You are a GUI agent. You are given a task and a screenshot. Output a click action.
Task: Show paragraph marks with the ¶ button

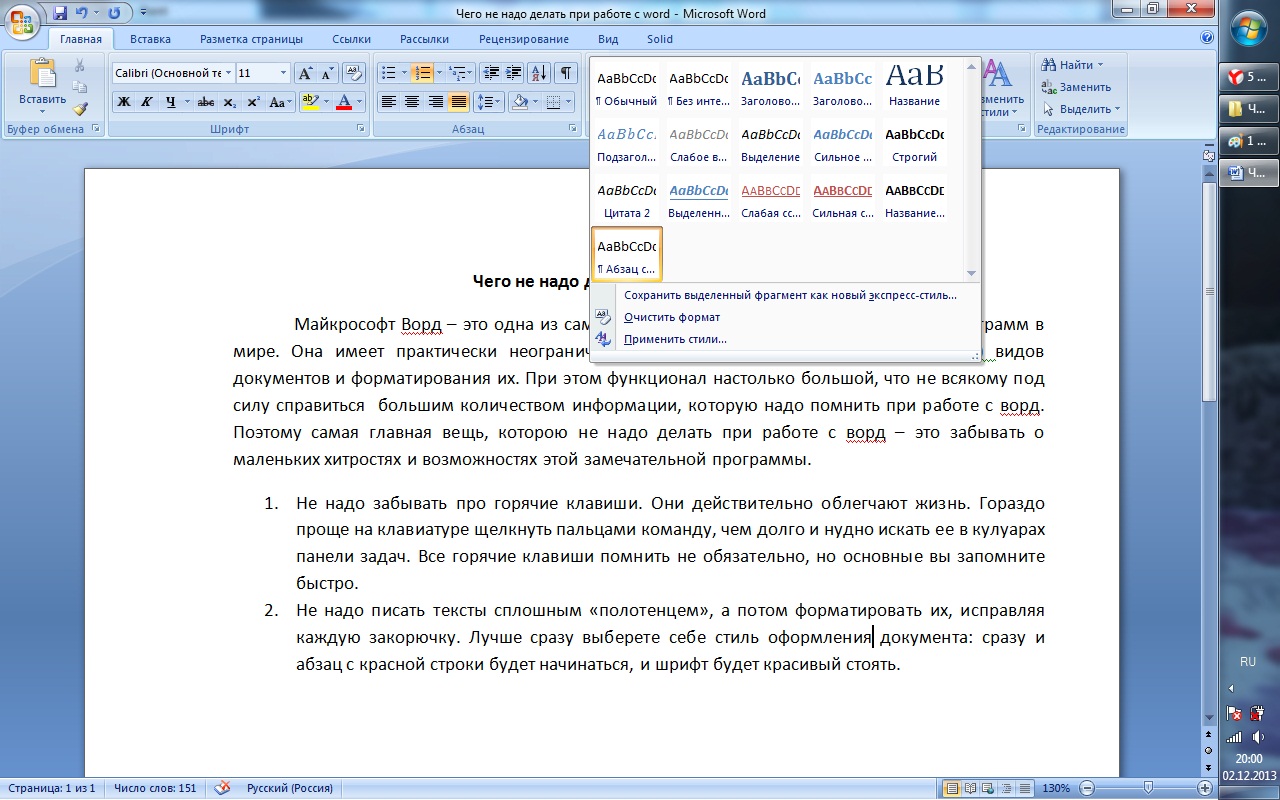pos(565,73)
